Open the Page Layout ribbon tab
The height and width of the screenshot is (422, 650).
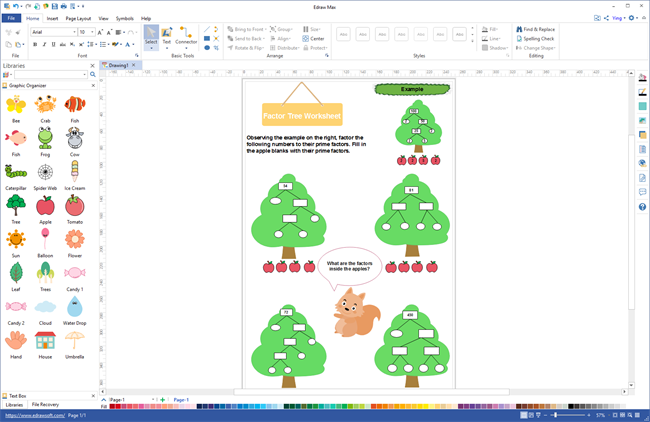[x=78, y=18]
